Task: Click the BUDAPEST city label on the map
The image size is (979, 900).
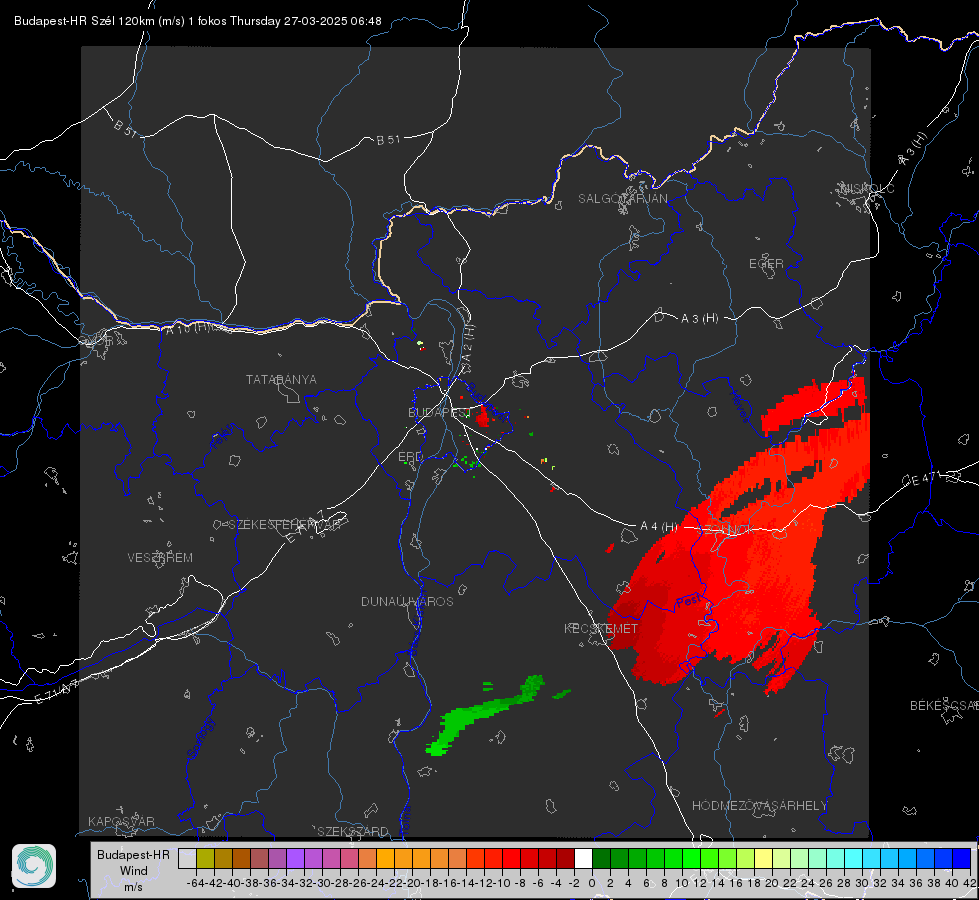Action: click(439, 412)
